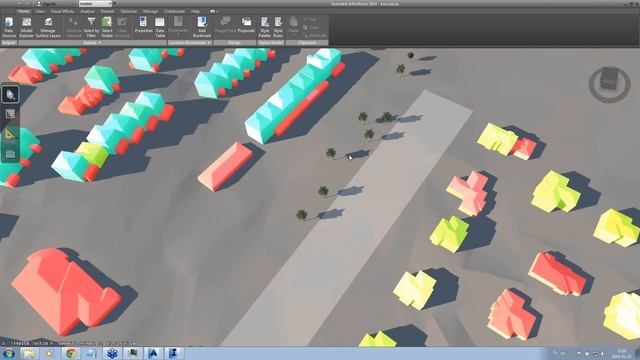Select the top arrow tool in left toolbar
The image size is (640, 360).
[10, 95]
